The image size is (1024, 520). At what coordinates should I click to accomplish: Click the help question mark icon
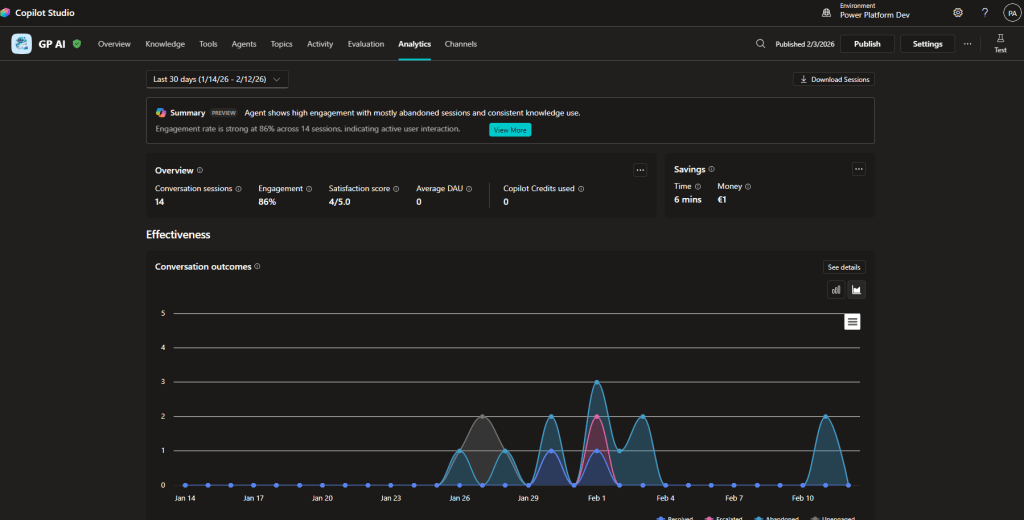click(985, 13)
